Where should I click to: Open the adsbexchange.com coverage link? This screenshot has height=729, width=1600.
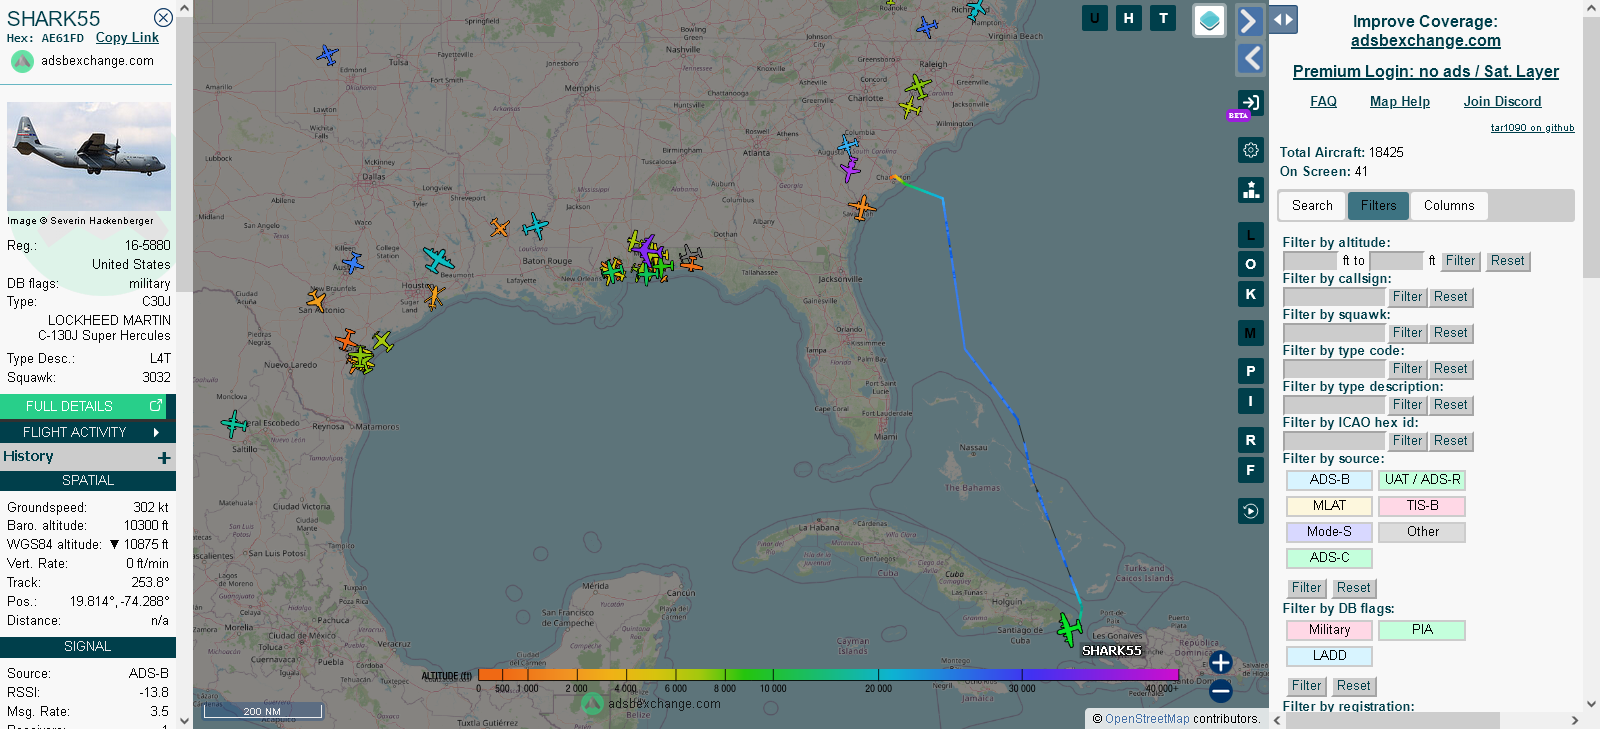click(x=1425, y=41)
